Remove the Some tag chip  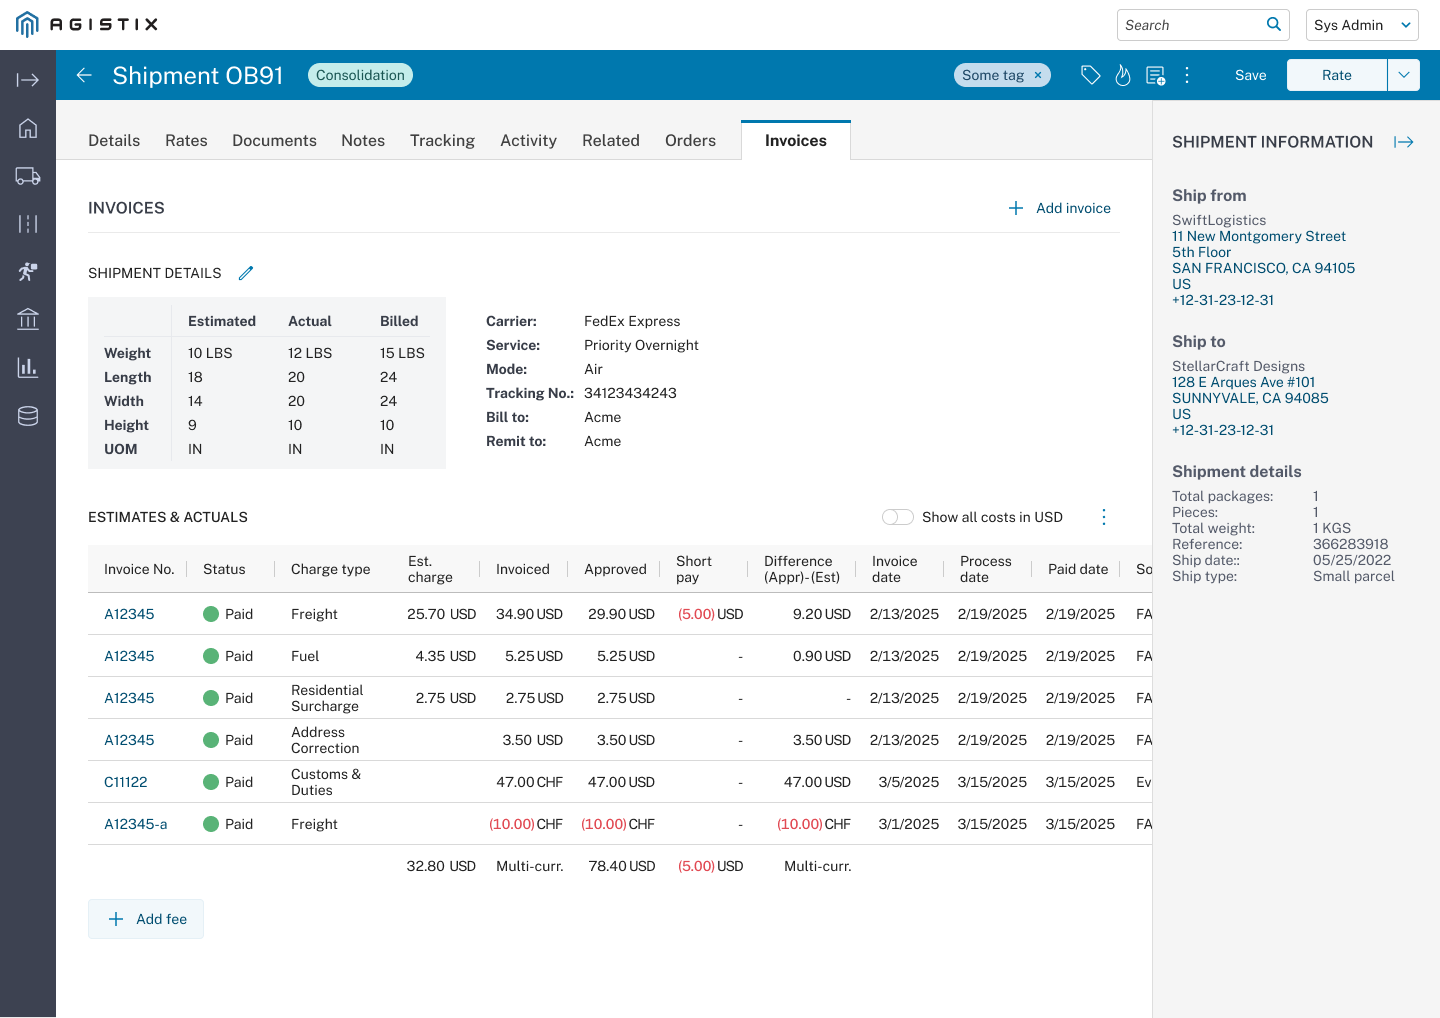[1038, 75]
